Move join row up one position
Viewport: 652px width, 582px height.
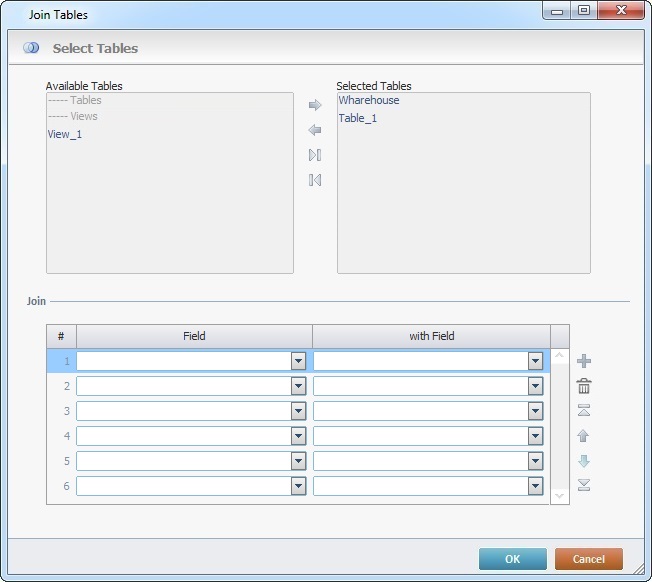(584, 436)
